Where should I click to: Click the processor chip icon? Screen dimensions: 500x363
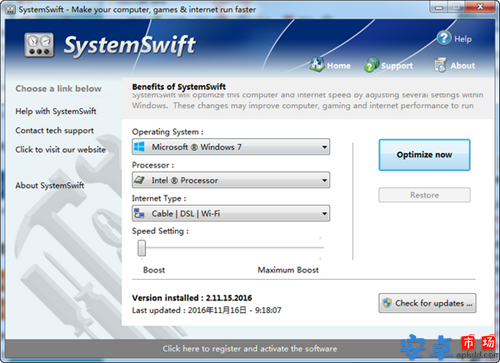pyautogui.click(x=139, y=180)
